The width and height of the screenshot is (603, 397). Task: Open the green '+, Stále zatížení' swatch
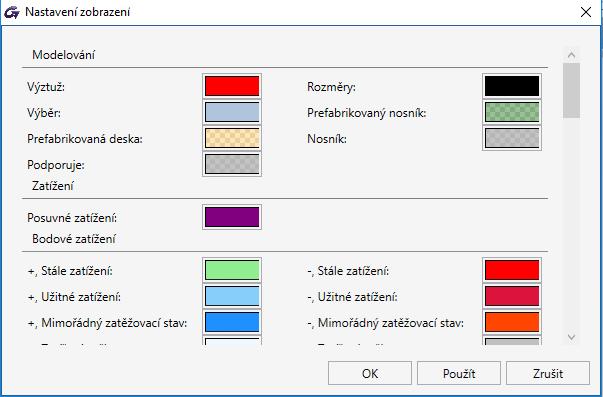pos(232,270)
